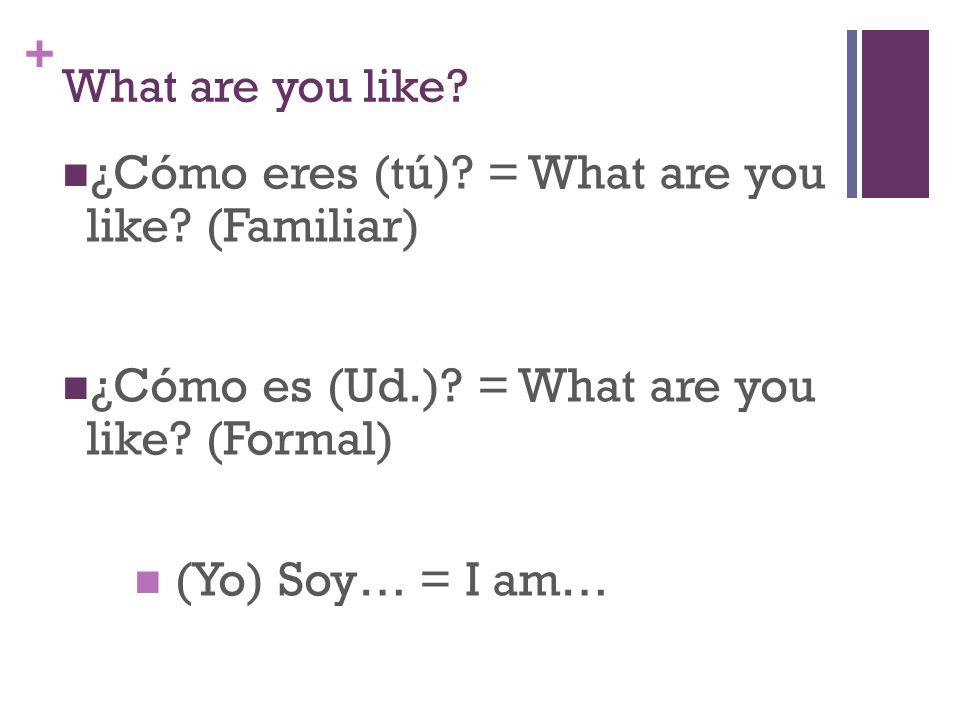The width and height of the screenshot is (960, 720).
Task: Click the word '(Formal)'
Action: pos(300,441)
